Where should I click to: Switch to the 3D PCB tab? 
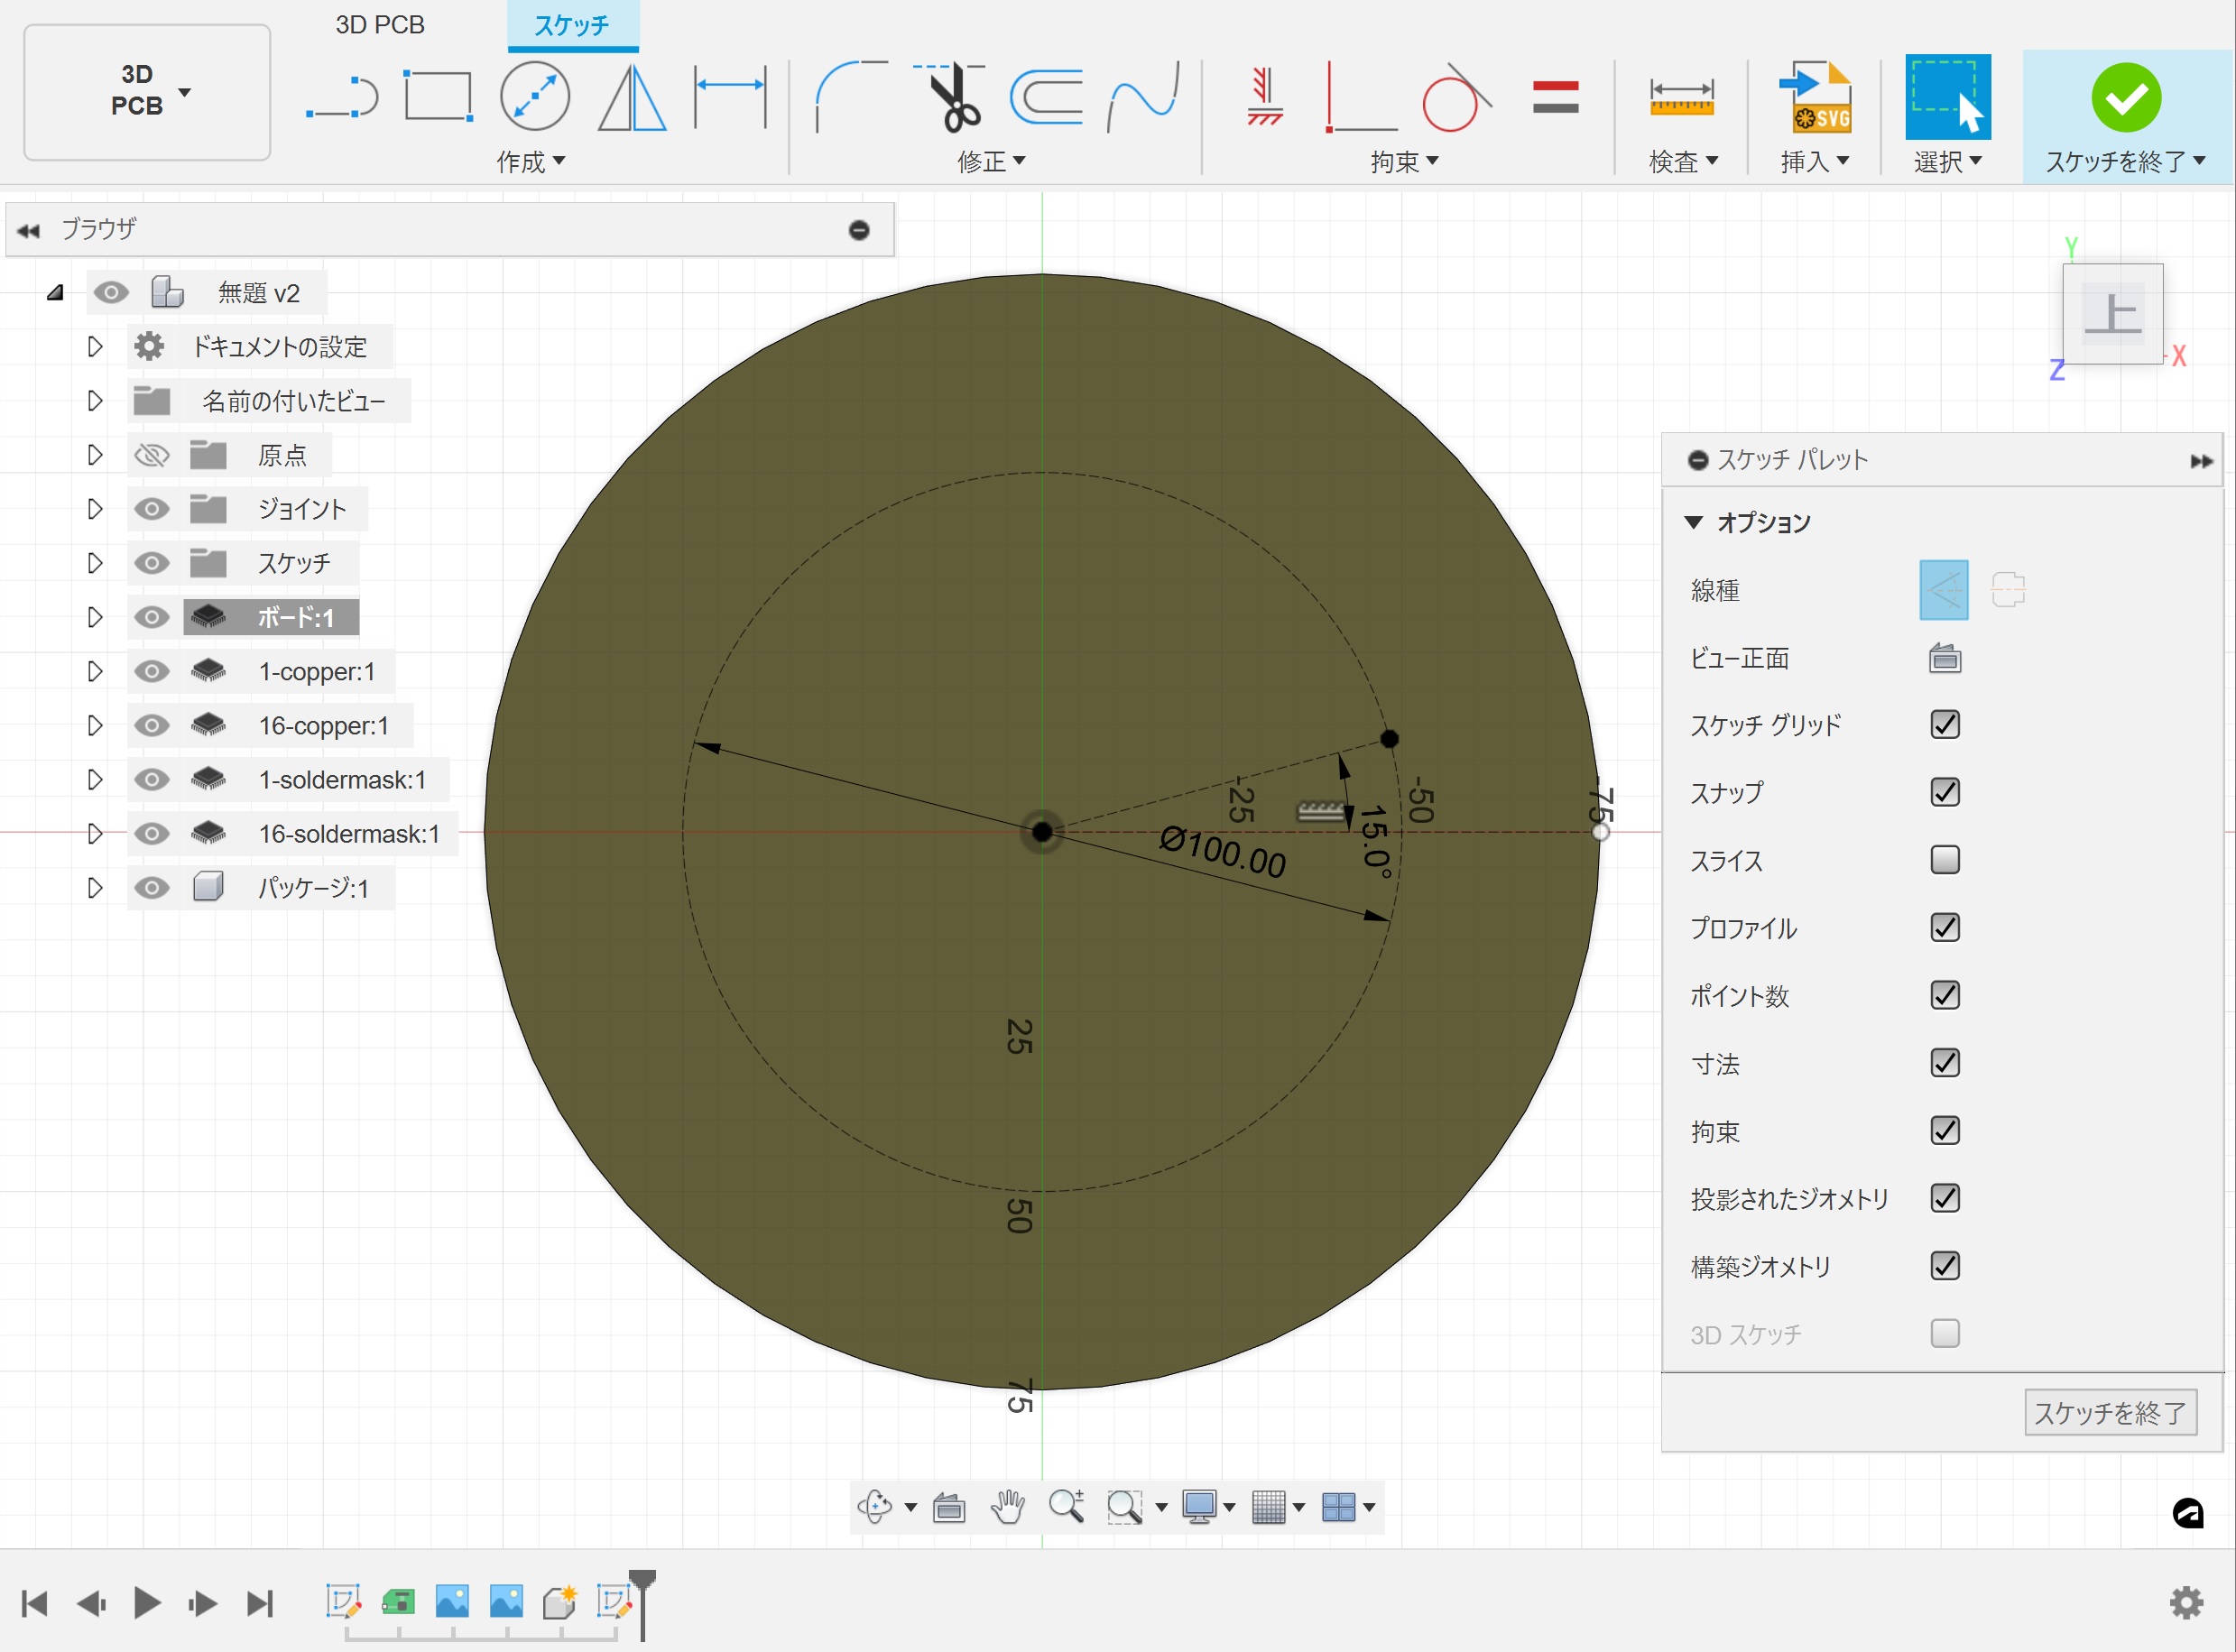(378, 24)
